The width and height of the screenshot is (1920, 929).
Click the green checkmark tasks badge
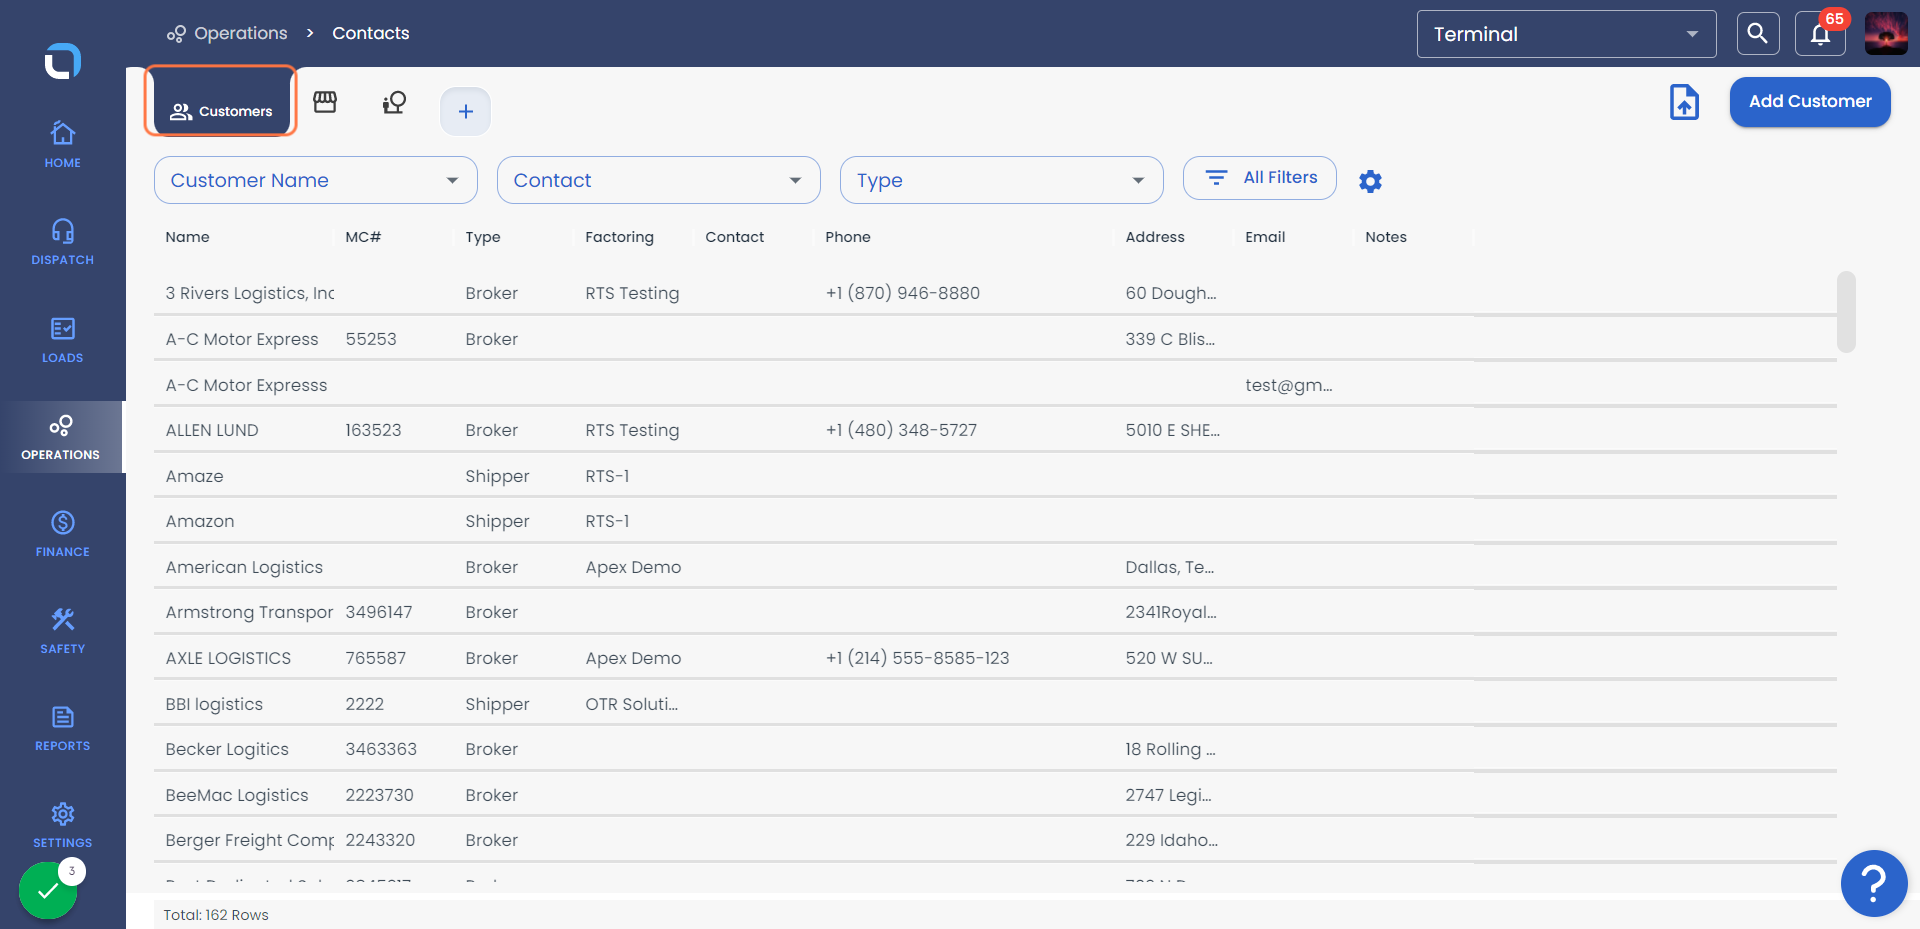click(x=48, y=890)
